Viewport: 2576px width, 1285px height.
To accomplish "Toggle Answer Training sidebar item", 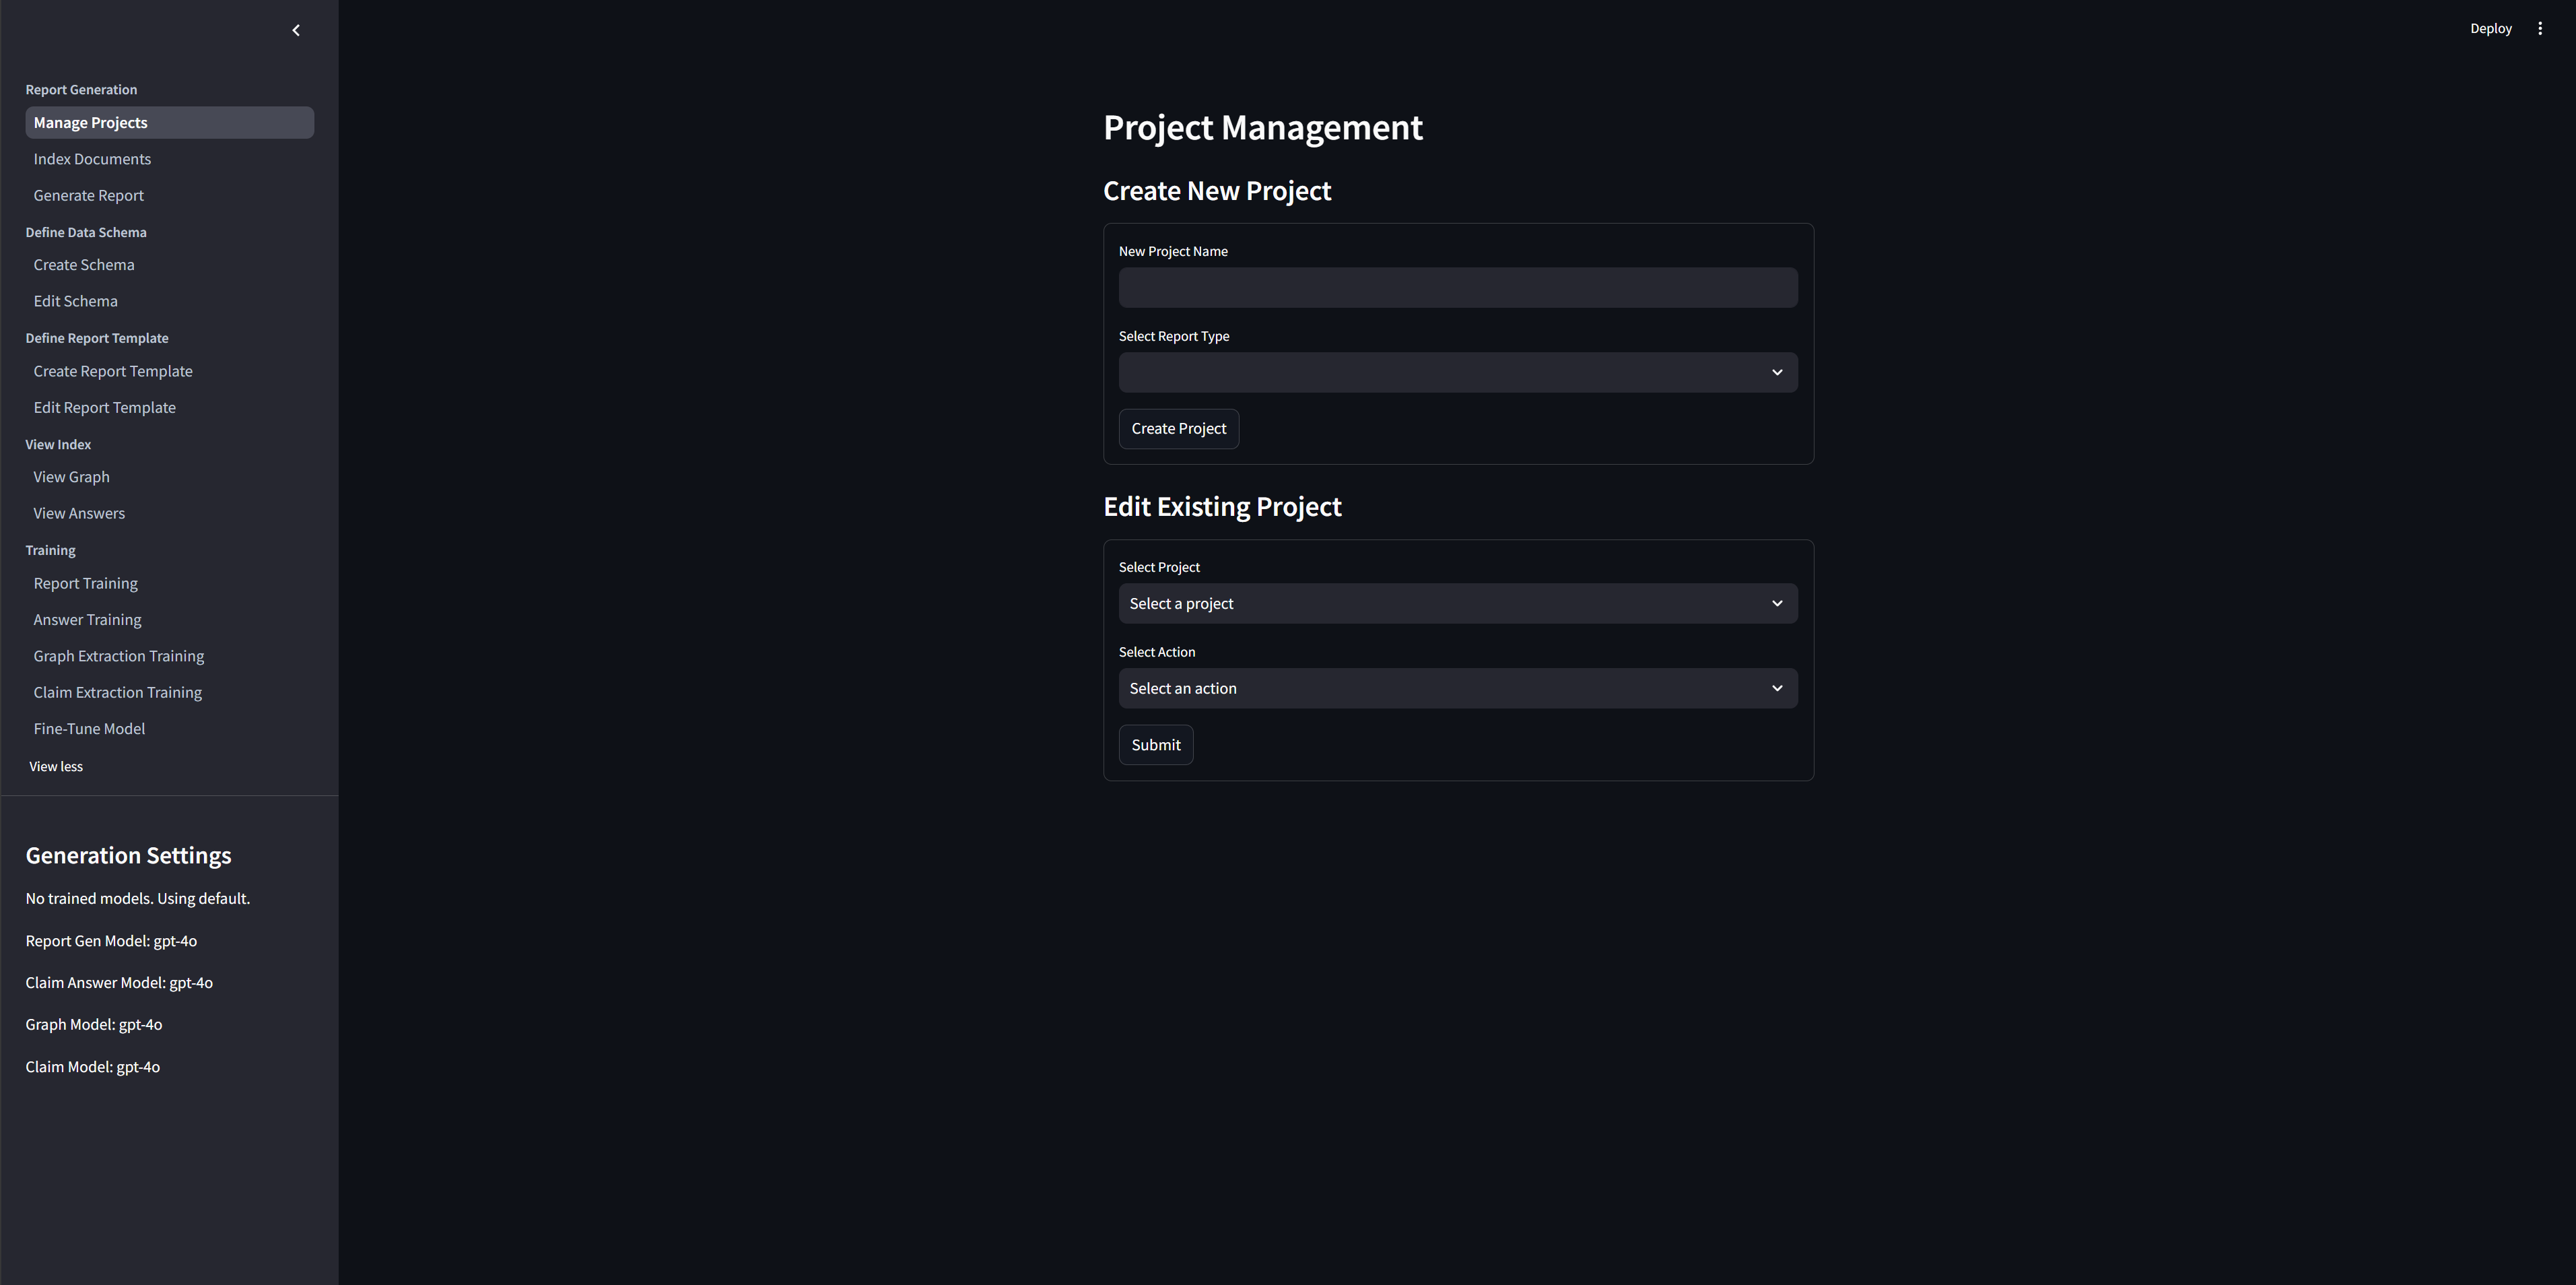I will coord(86,620).
